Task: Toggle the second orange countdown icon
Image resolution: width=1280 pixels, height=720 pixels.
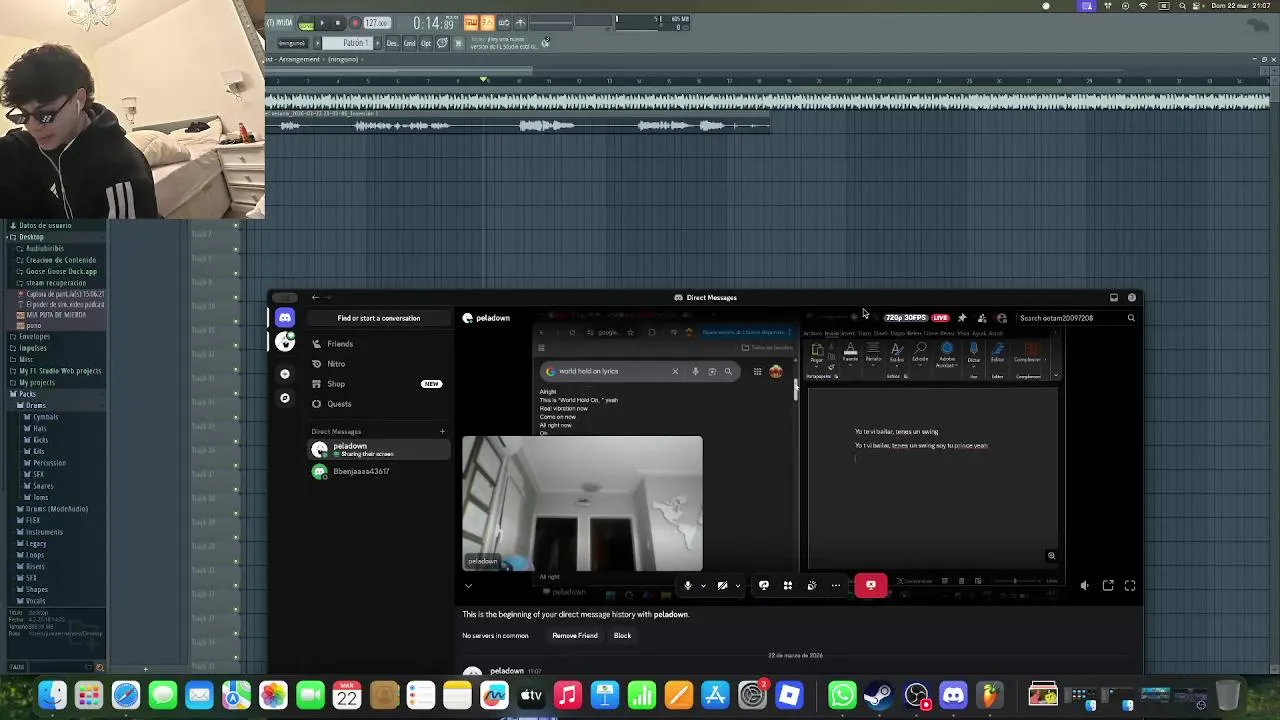Action: [x=487, y=22]
